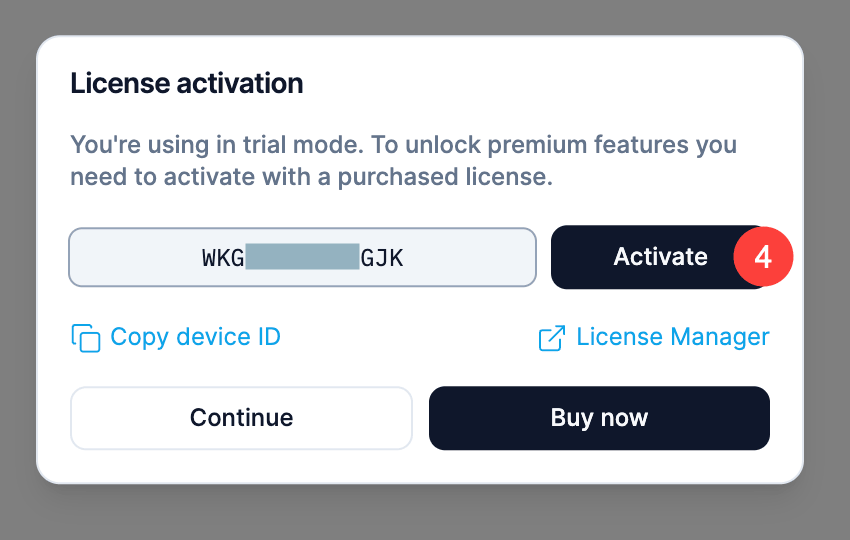Screen dimensions: 850x540
Task: Click the word Activate in the dark button
Action: tap(660, 257)
